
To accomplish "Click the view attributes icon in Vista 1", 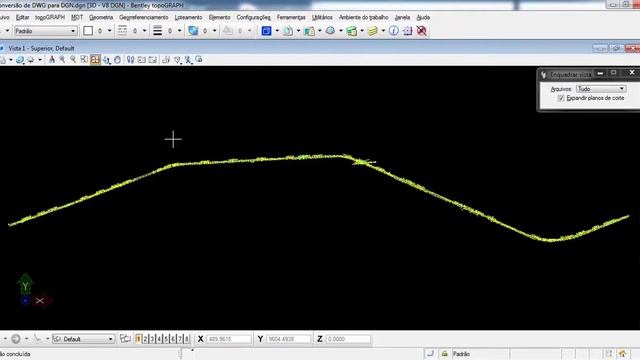I will pyautogui.click(x=2, y=60).
